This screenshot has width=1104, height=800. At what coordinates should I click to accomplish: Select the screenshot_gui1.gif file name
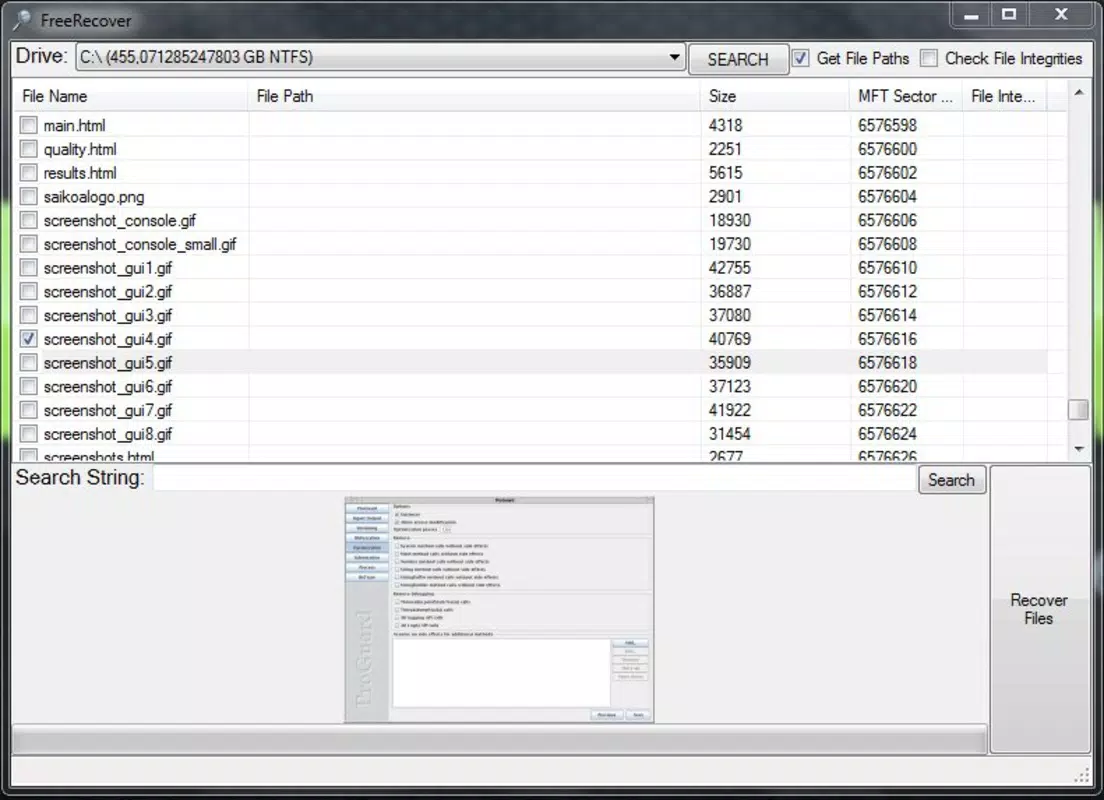coord(108,268)
